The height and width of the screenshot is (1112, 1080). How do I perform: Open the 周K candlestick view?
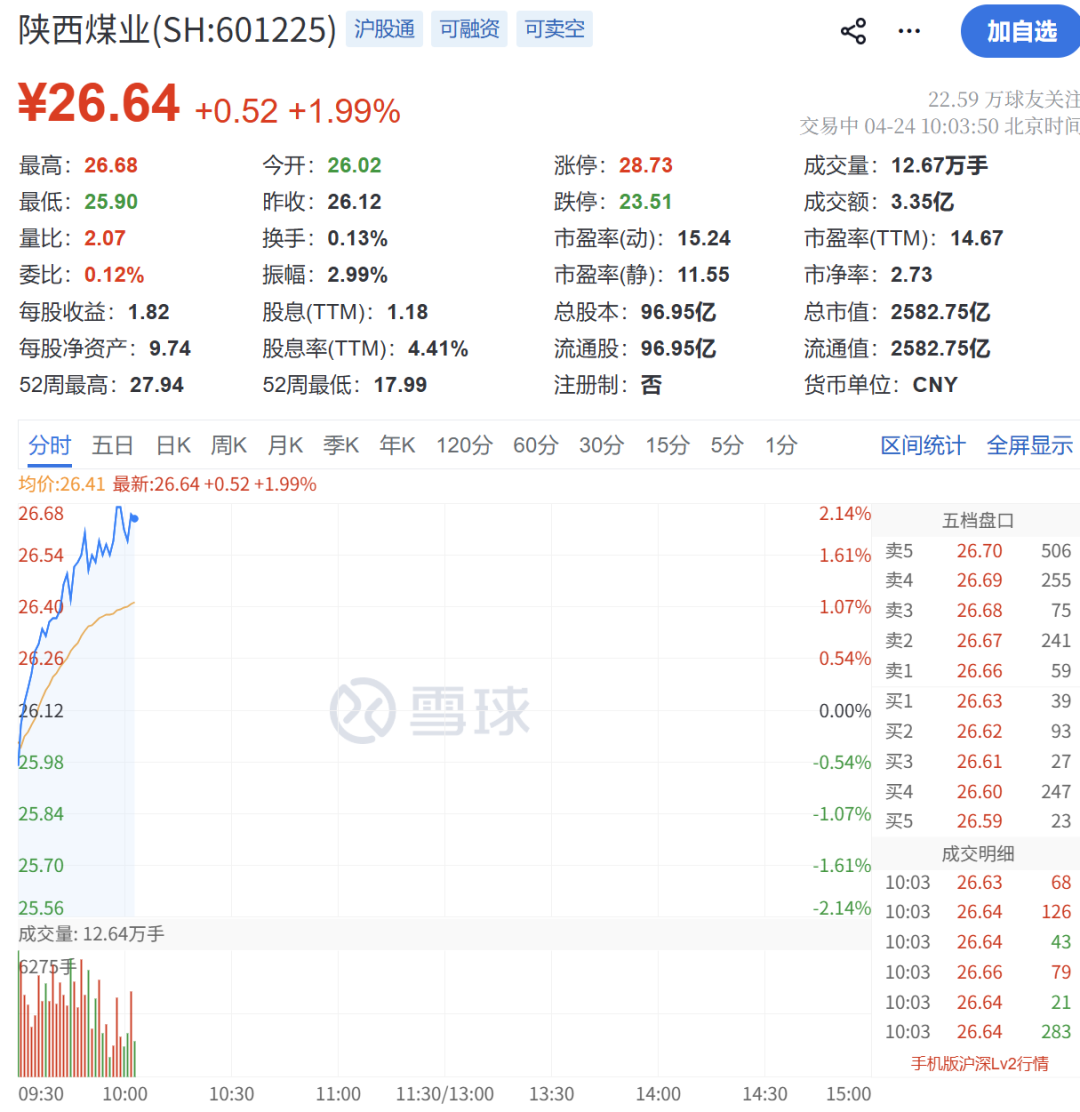(228, 446)
